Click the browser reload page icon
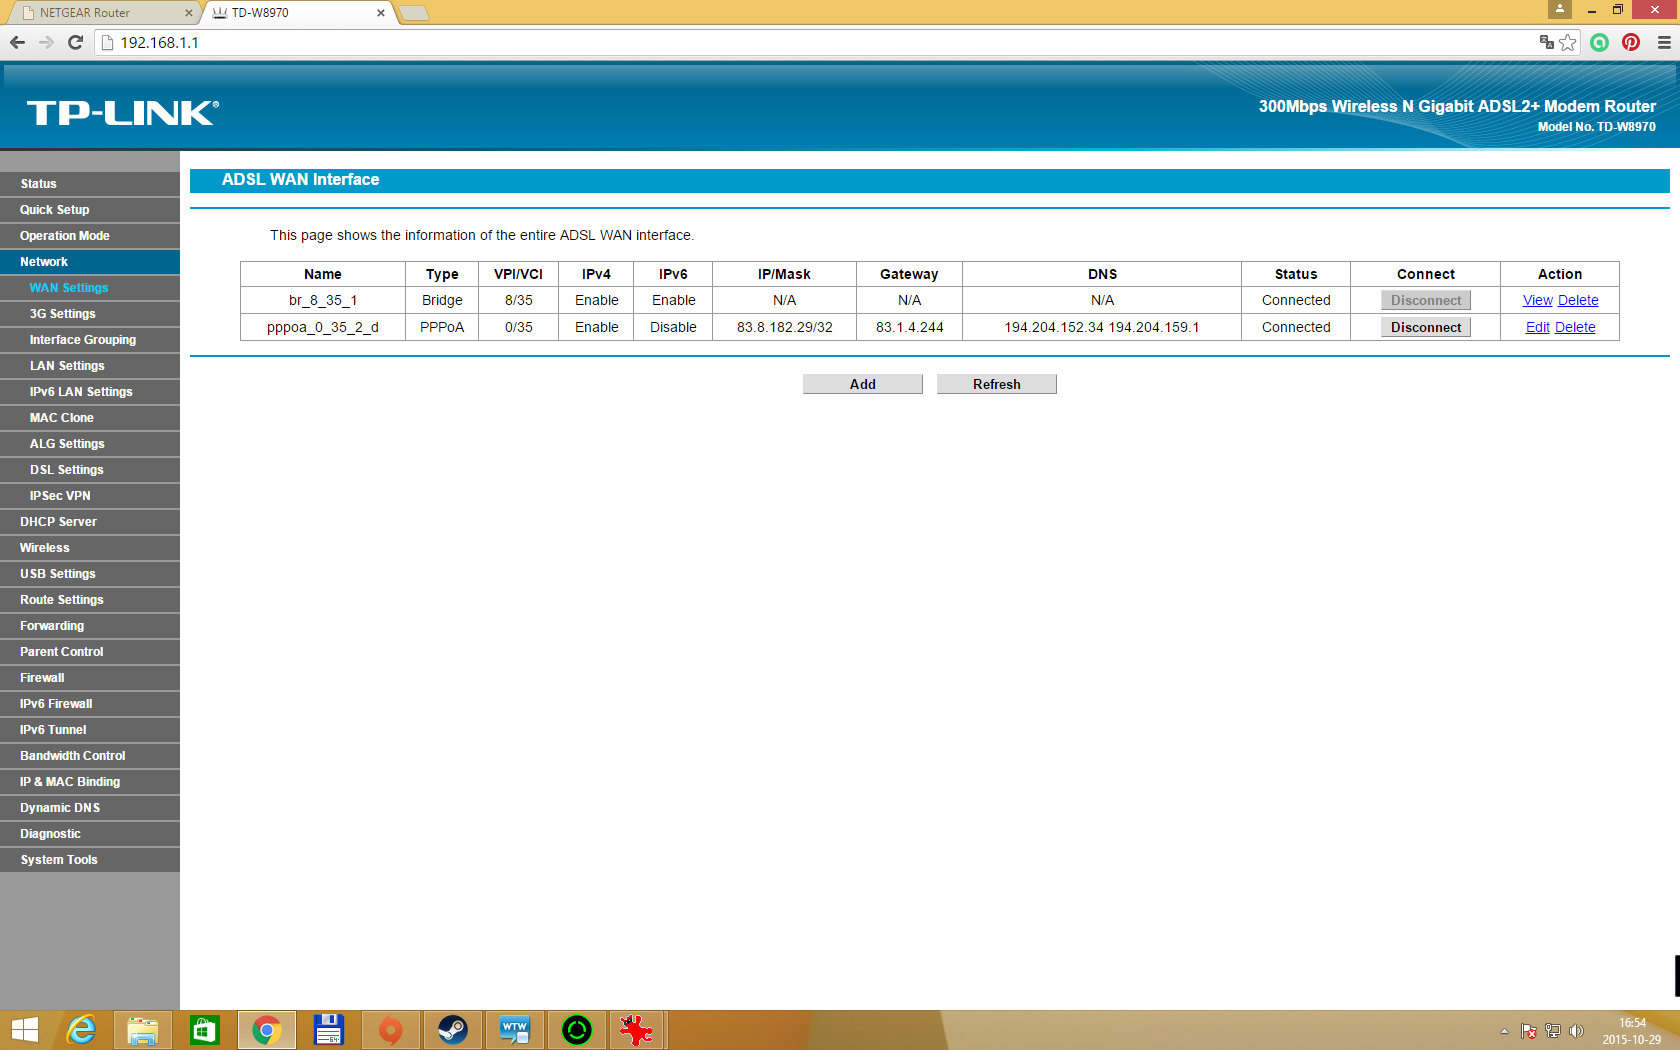This screenshot has height=1050, width=1680. coord(75,42)
